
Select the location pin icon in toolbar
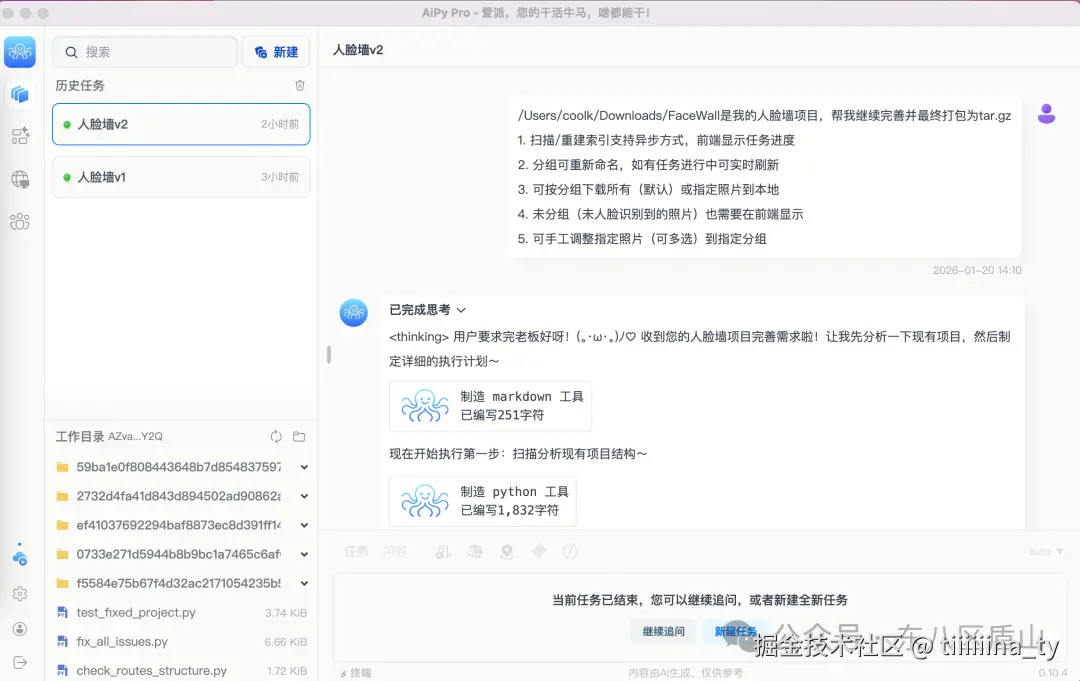(506, 551)
